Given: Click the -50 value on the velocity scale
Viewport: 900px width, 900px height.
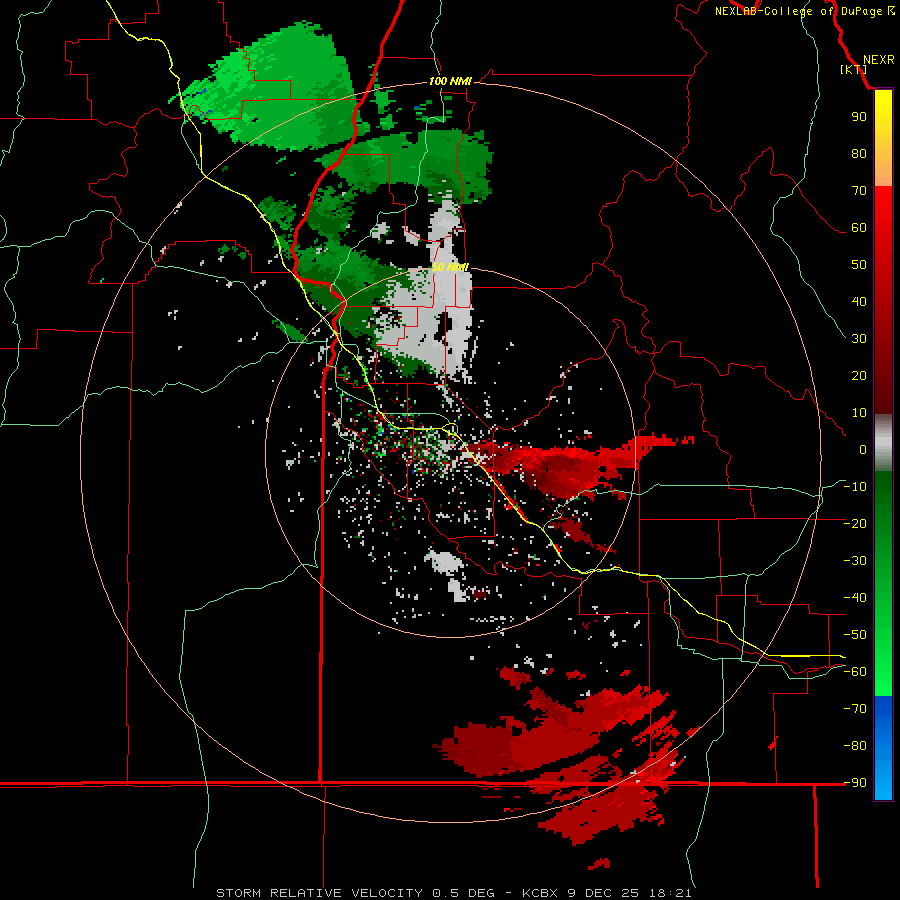Looking at the screenshot, I should [855, 634].
